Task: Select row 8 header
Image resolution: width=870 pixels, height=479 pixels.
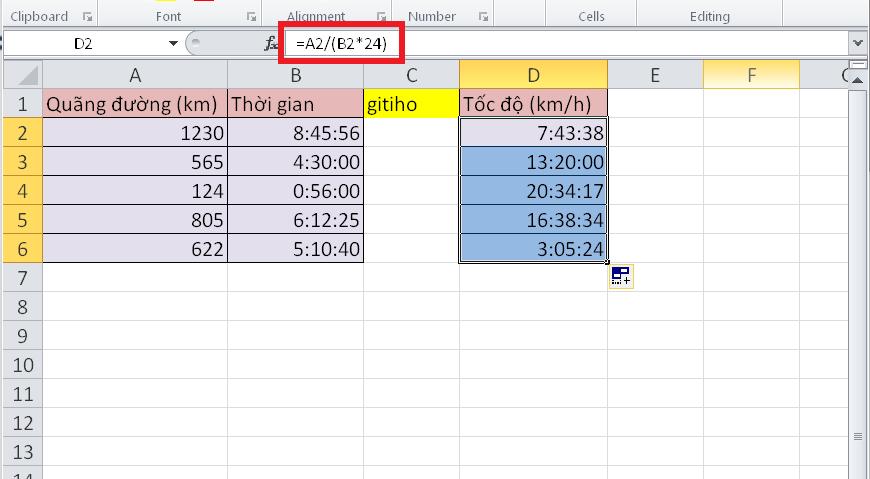Action: pos(23,306)
